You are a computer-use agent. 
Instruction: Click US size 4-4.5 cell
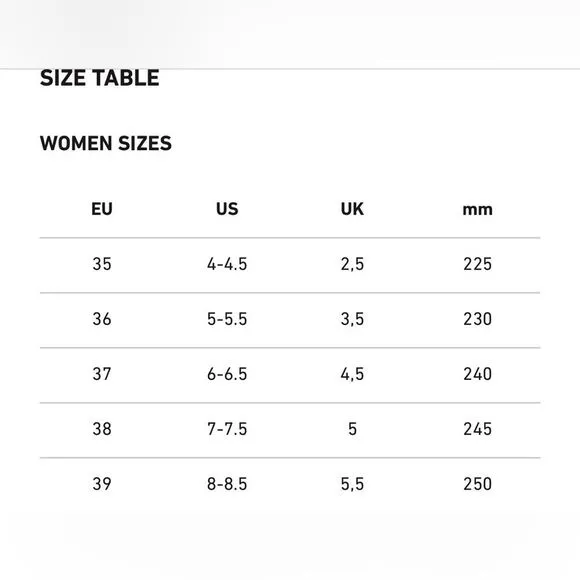tap(227, 264)
